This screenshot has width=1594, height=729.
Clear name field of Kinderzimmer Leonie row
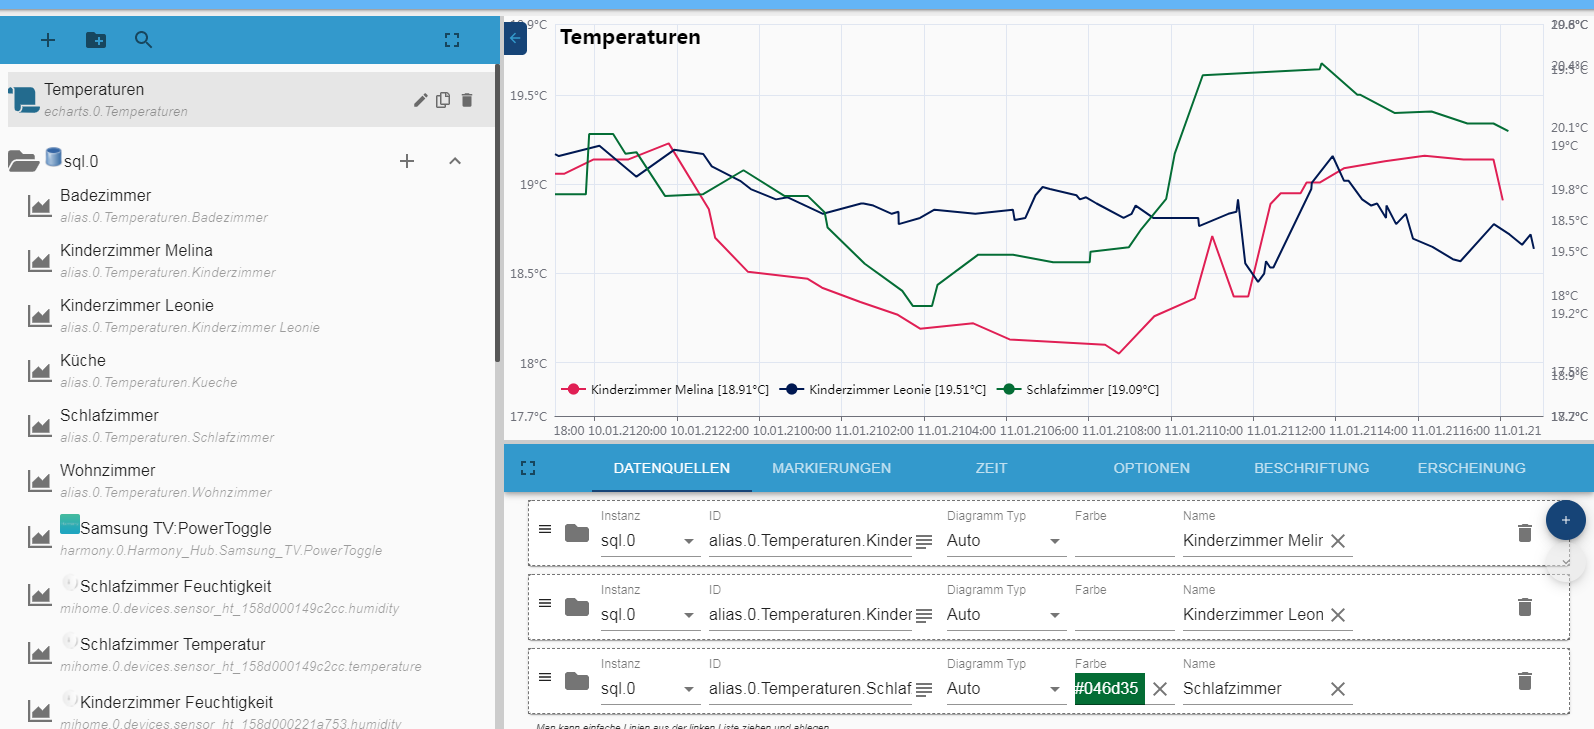point(1338,615)
